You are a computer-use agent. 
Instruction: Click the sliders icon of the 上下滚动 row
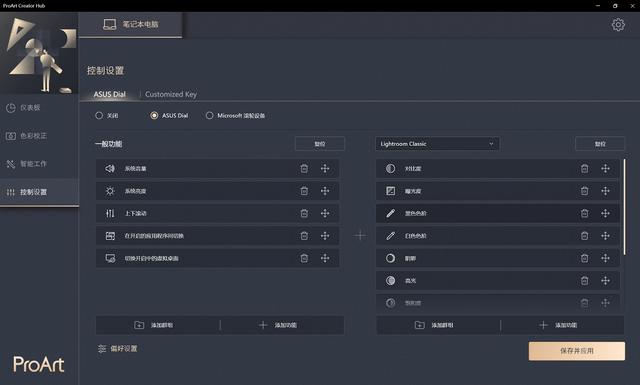tap(110, 213)
